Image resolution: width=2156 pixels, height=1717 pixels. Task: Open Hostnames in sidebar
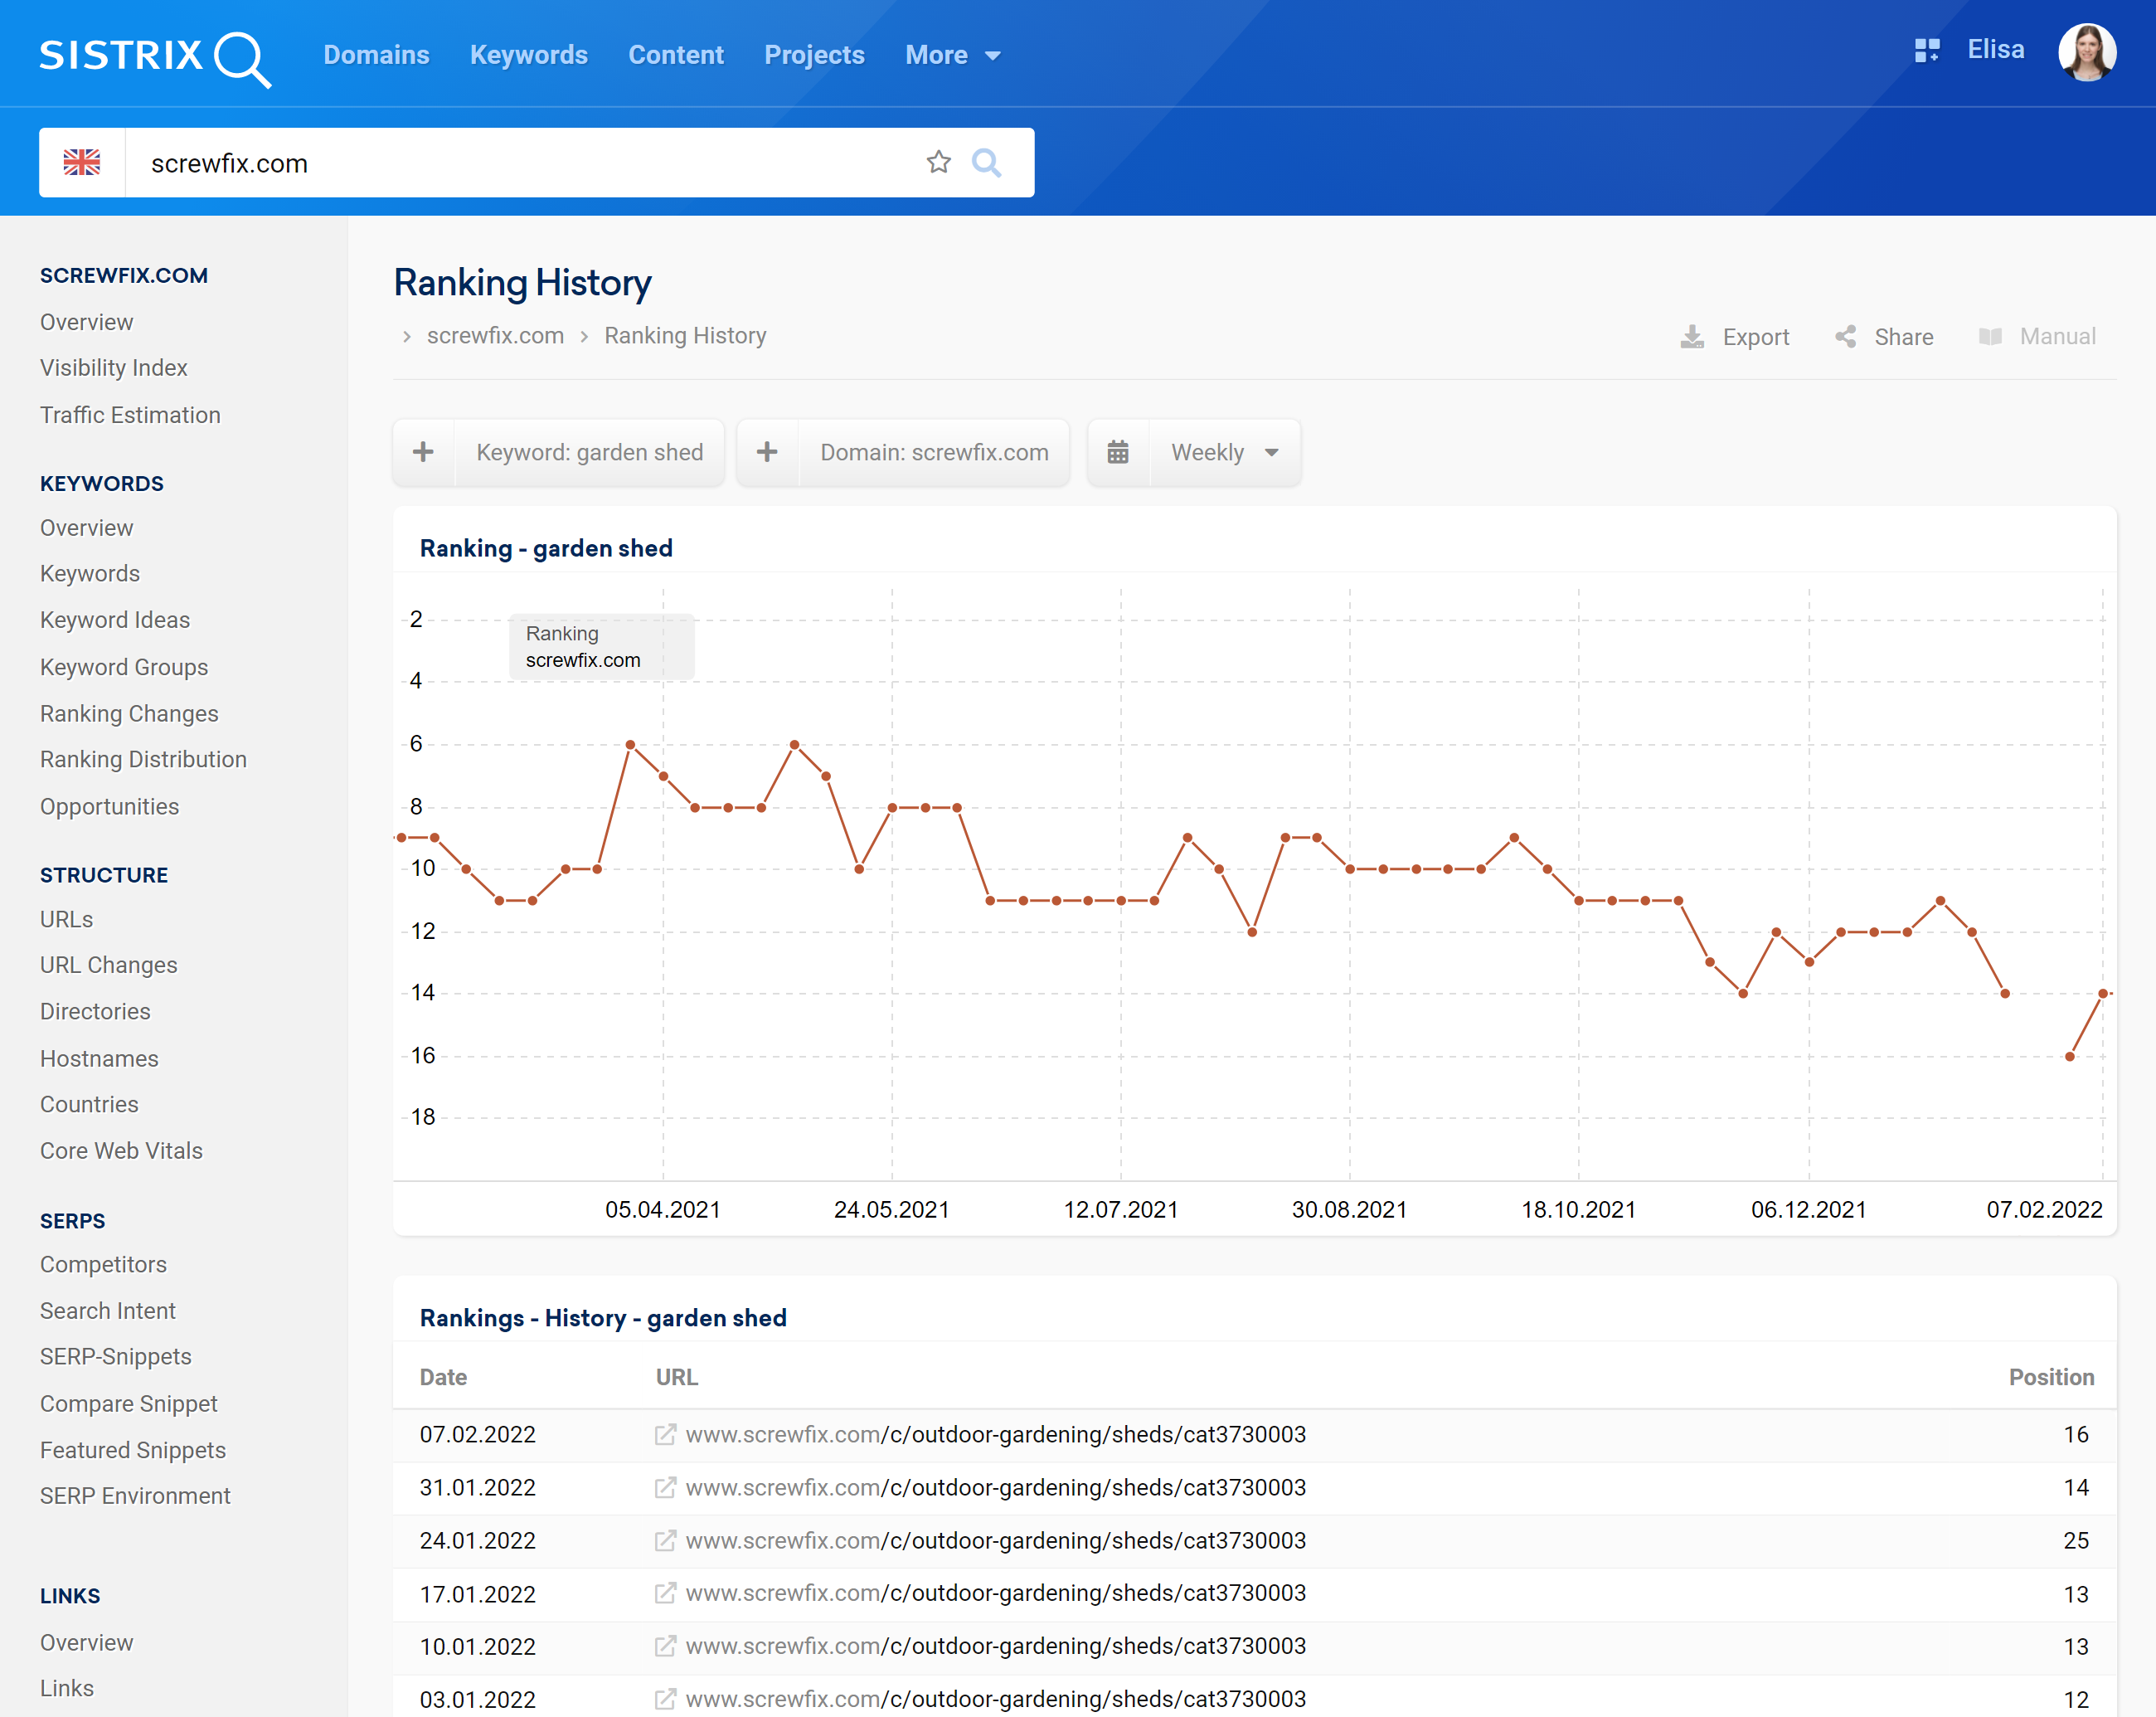click(99, 1059)
